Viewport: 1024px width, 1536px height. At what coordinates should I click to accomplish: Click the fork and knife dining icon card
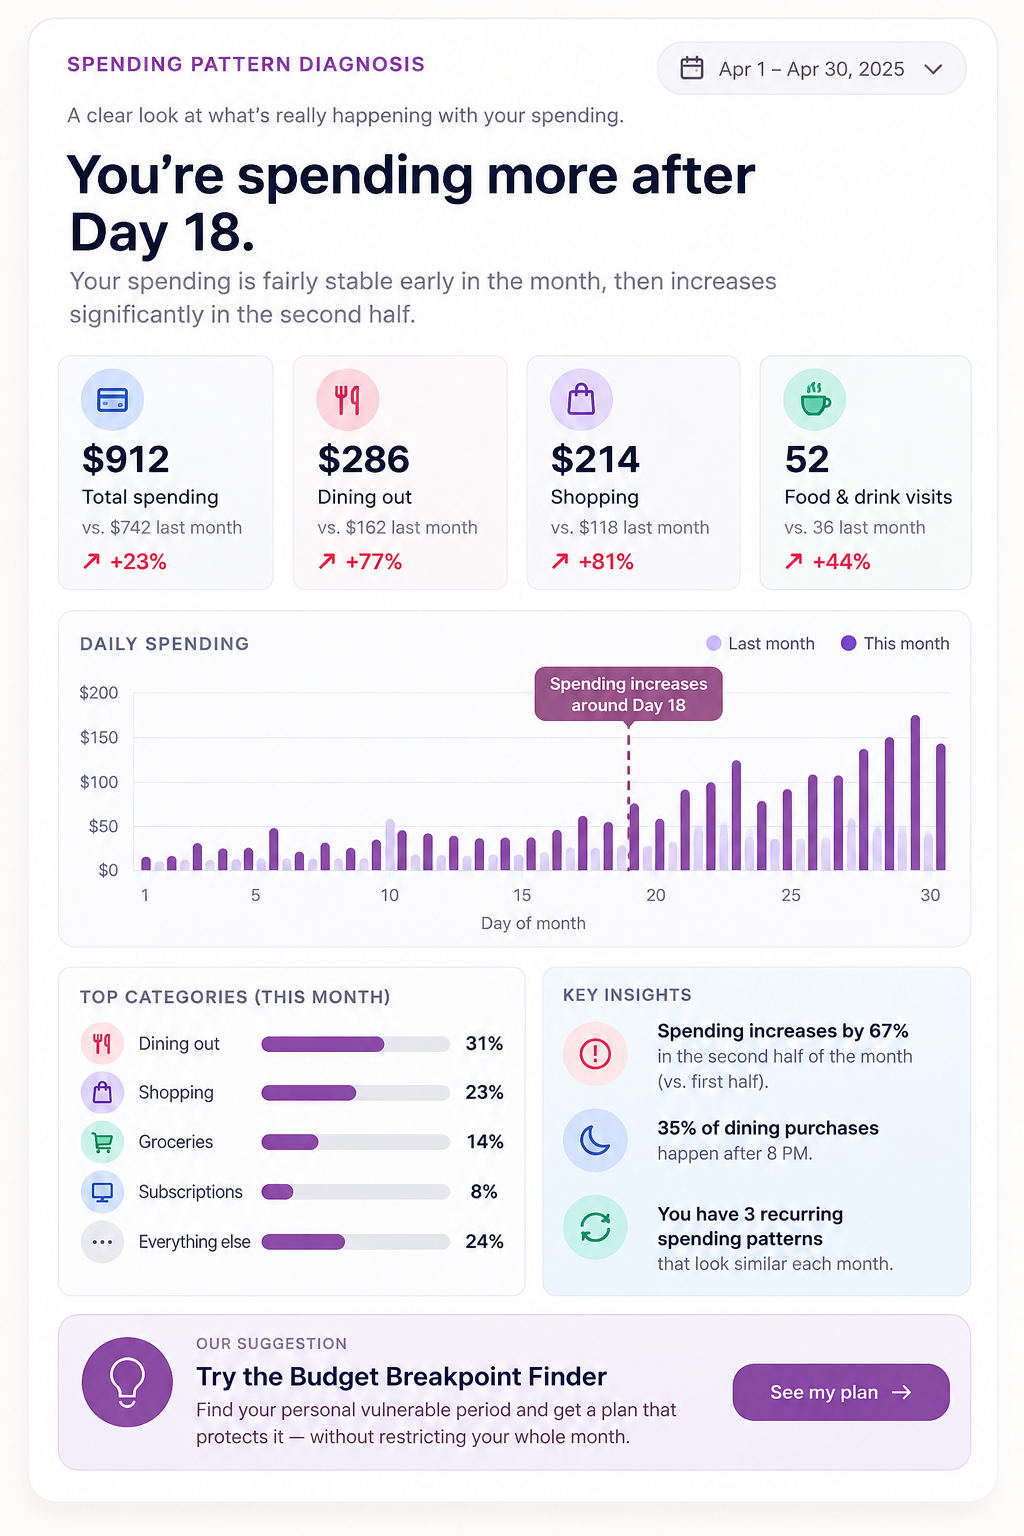347,400
